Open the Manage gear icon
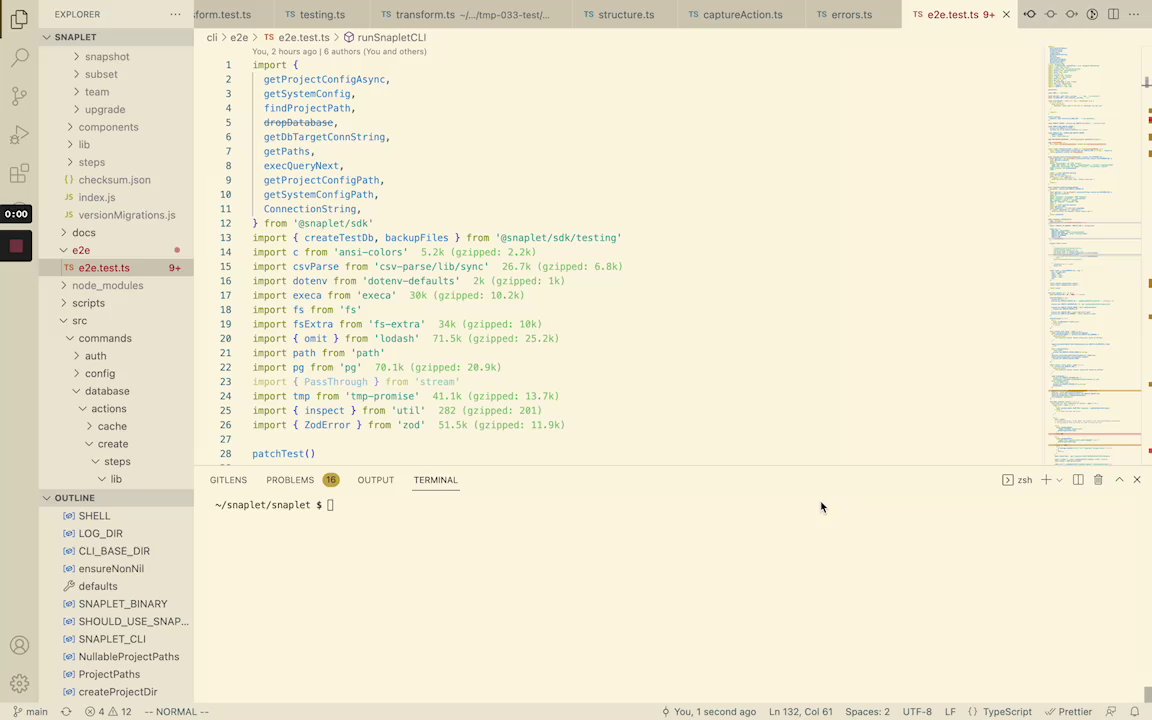1152x720 pixels. click(x=20, y=683)
